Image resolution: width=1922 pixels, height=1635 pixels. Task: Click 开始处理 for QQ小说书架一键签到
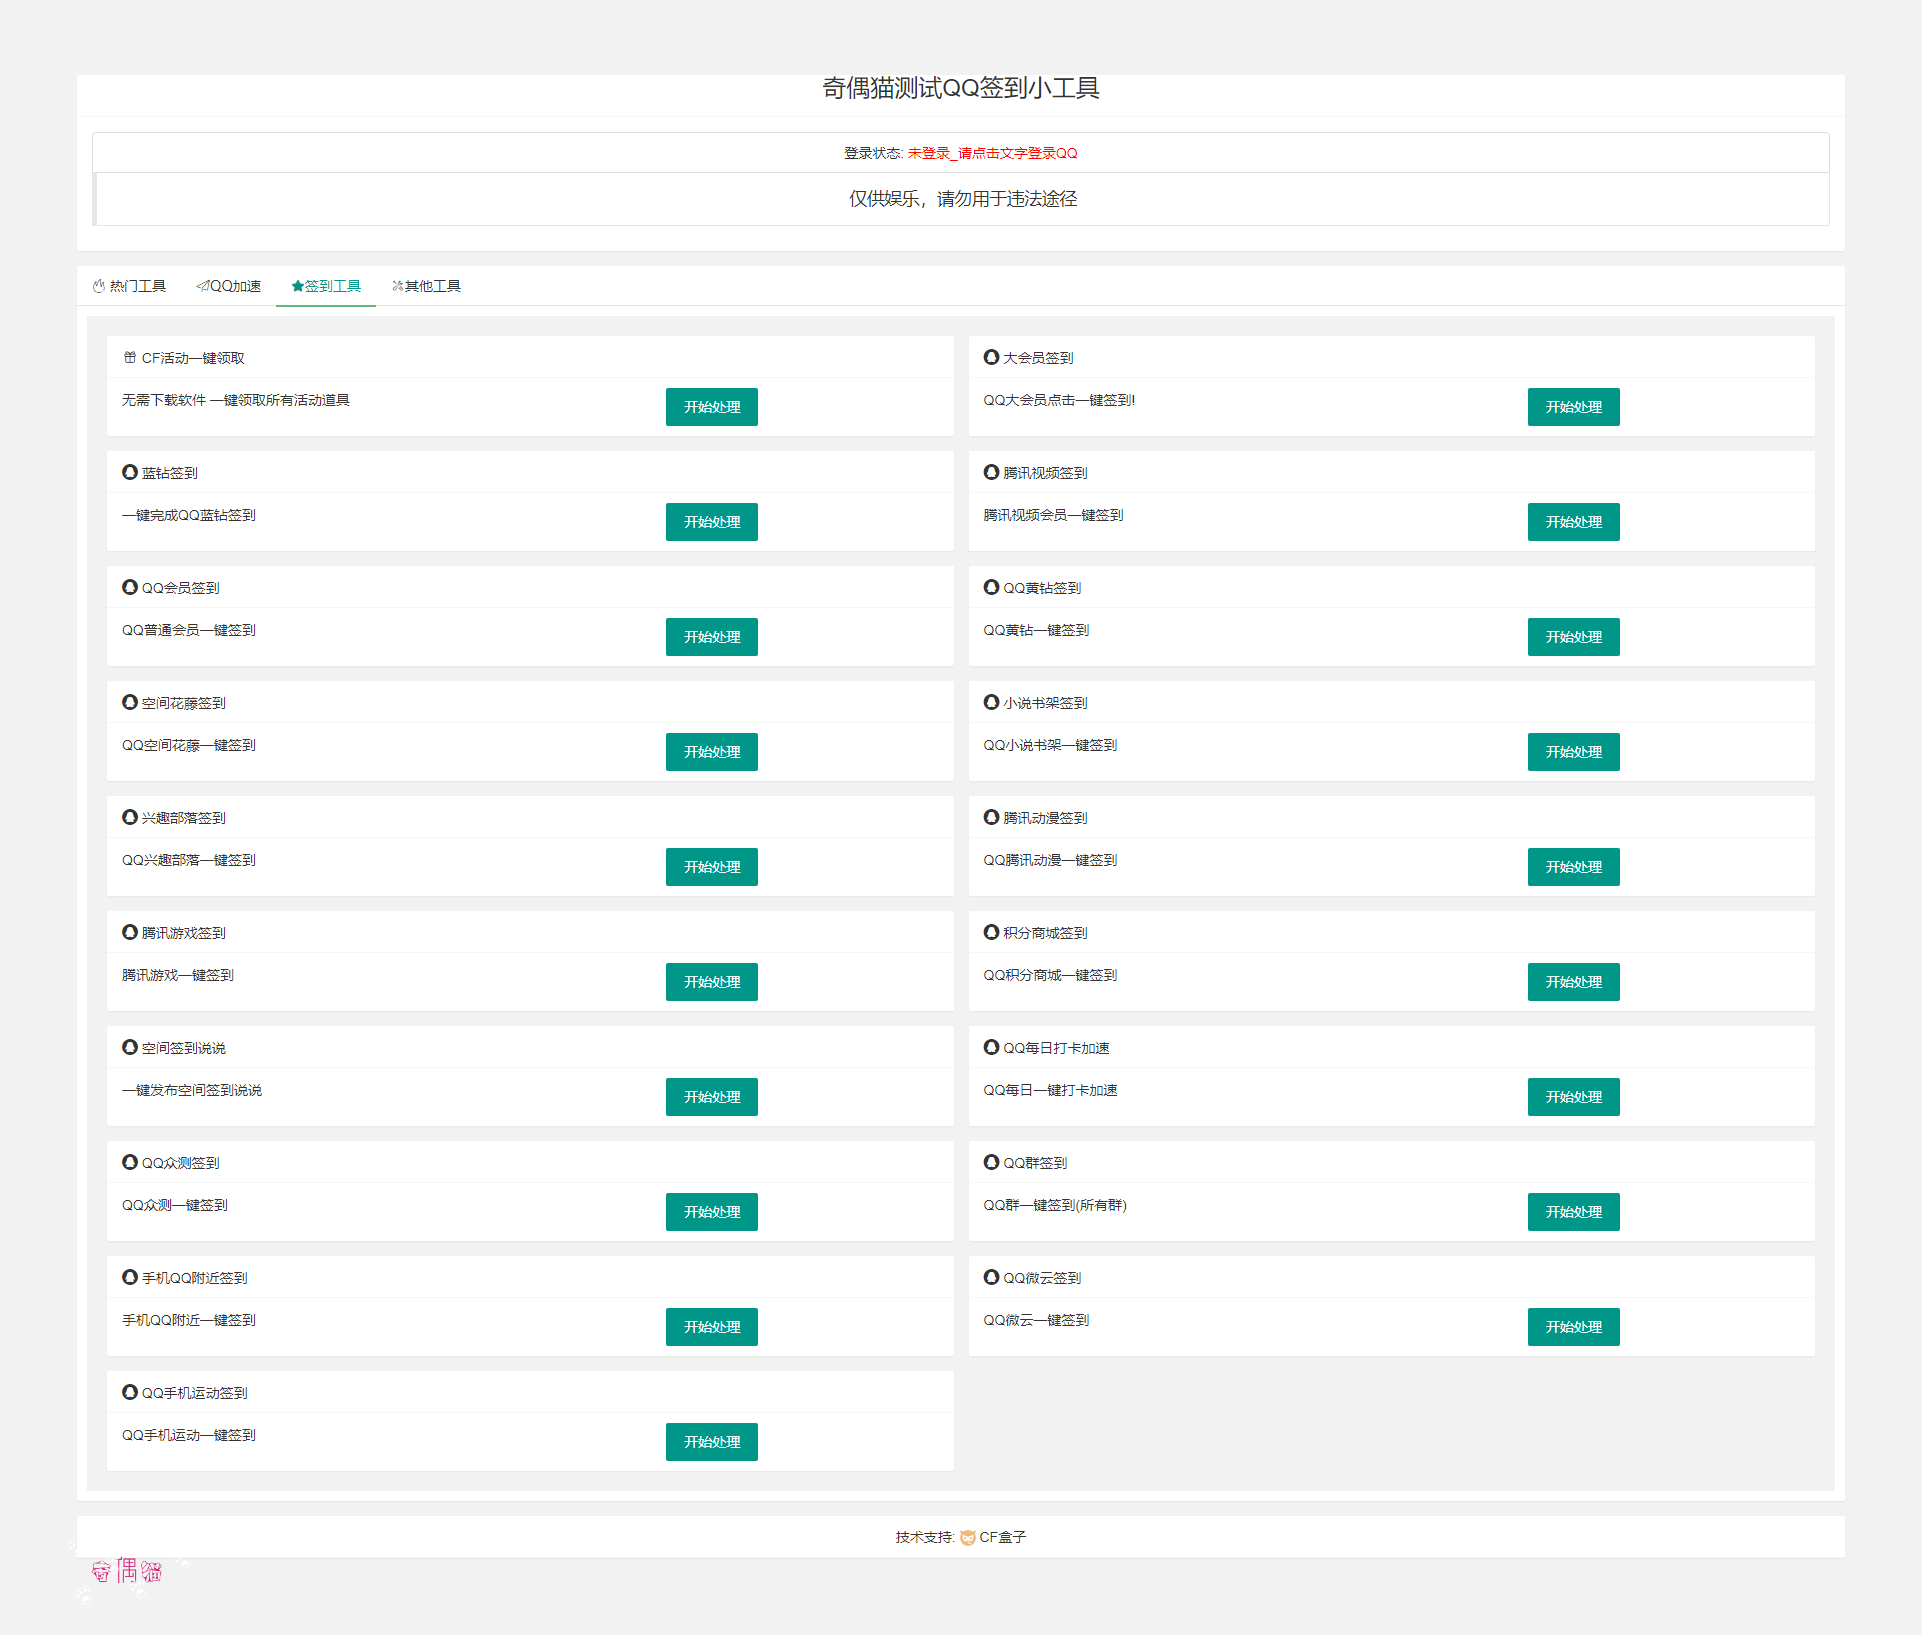pyautogui.click(x=1574, y=752)
